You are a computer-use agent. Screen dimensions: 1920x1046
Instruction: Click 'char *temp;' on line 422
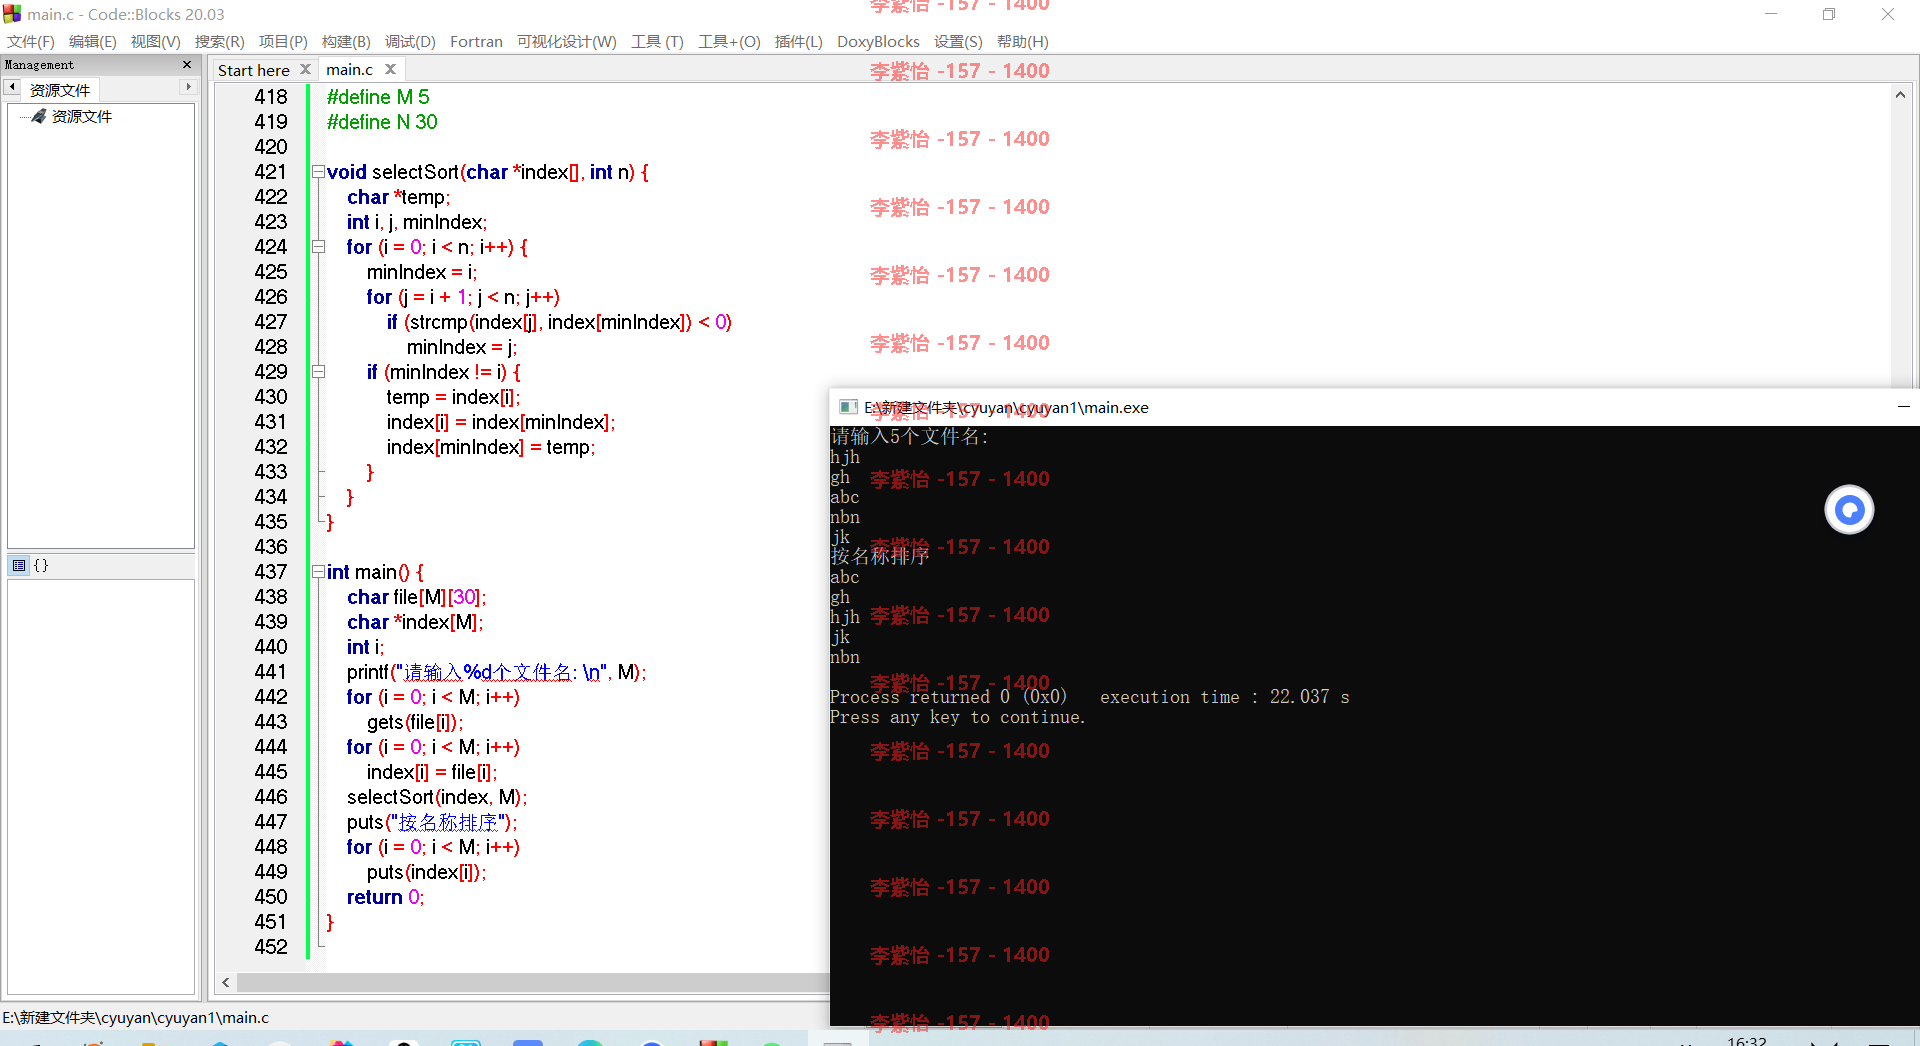[x=398, y=197]
